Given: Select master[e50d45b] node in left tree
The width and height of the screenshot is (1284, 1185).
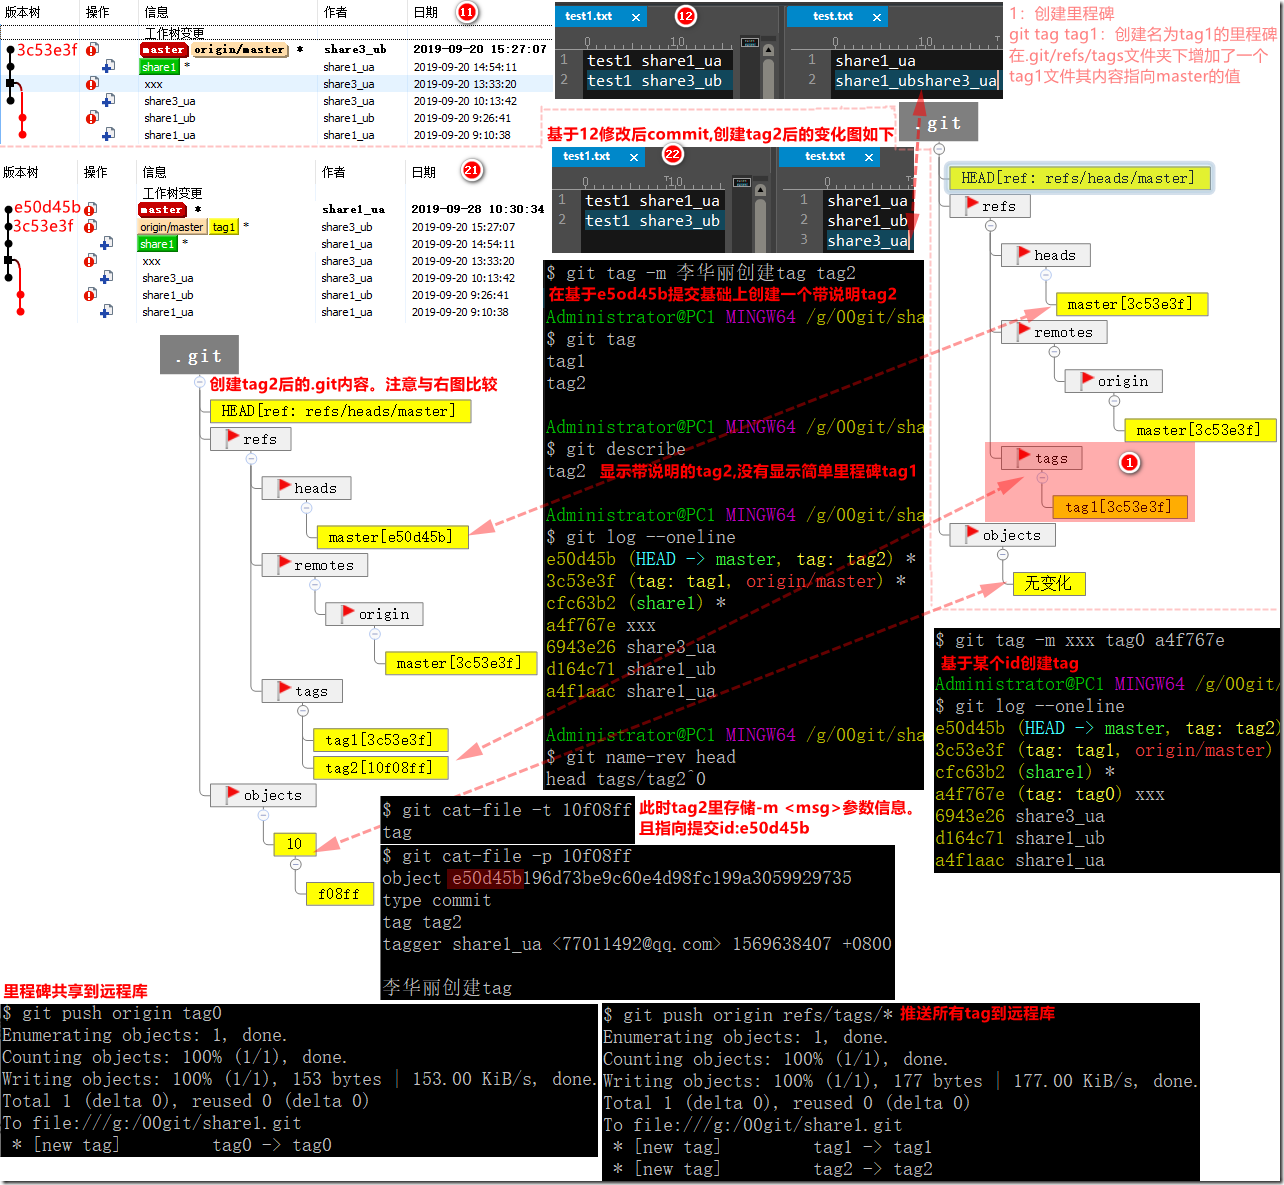Looking at the screenshot, I should click(391, 537).
